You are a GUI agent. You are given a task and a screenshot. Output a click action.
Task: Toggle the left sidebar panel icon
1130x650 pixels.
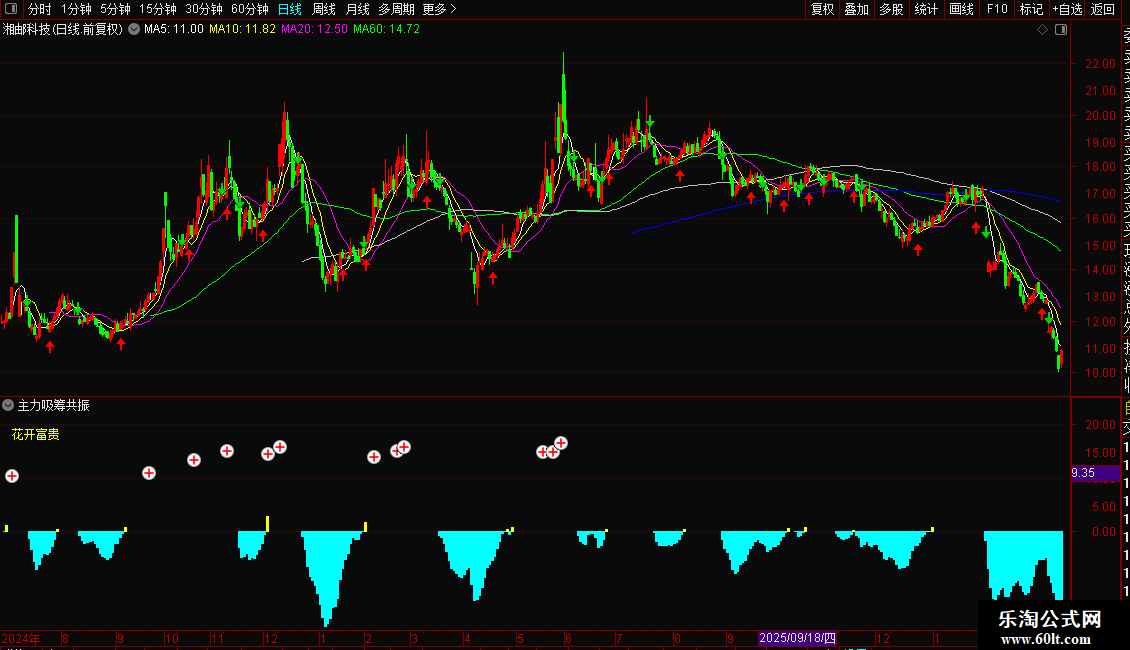(10, 9)
